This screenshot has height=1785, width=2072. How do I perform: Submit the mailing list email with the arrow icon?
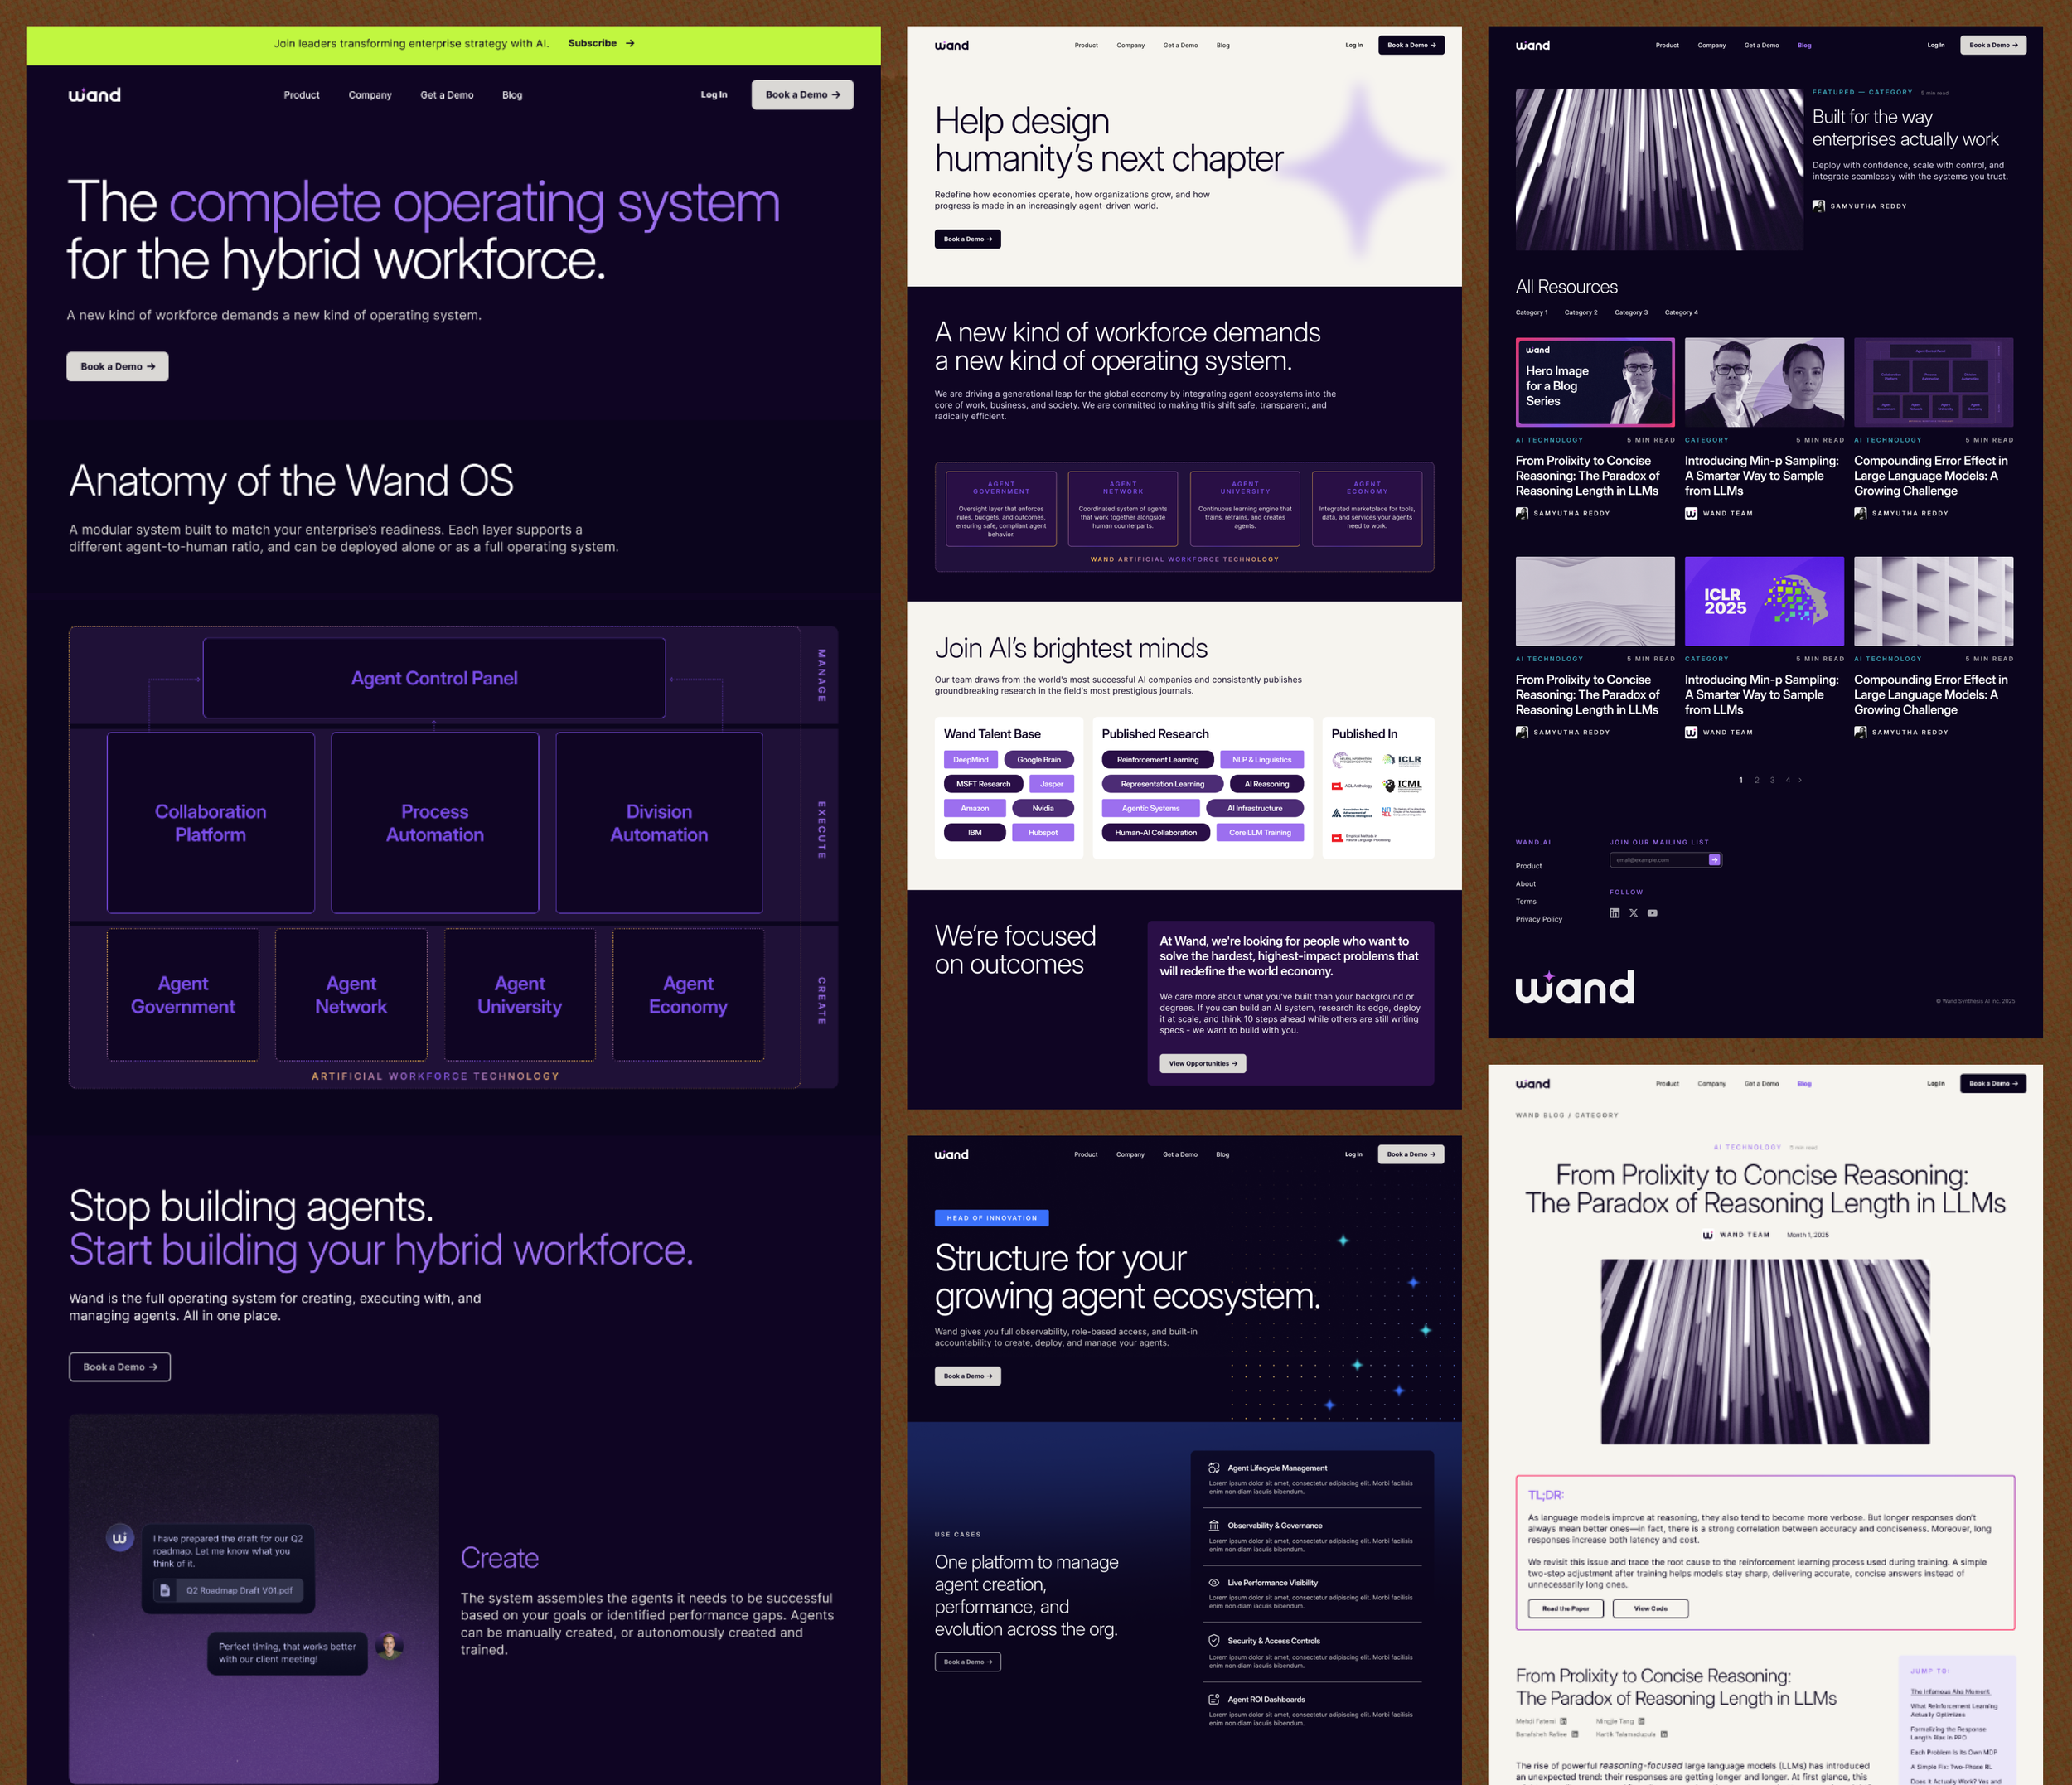point(1714,860)
